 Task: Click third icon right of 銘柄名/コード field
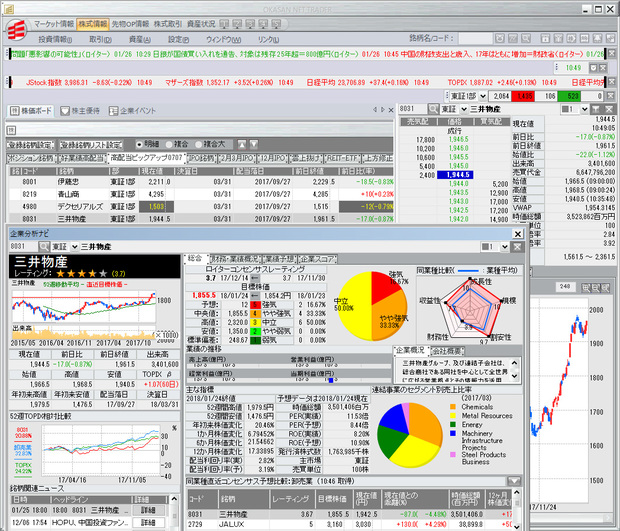(525, 38)
